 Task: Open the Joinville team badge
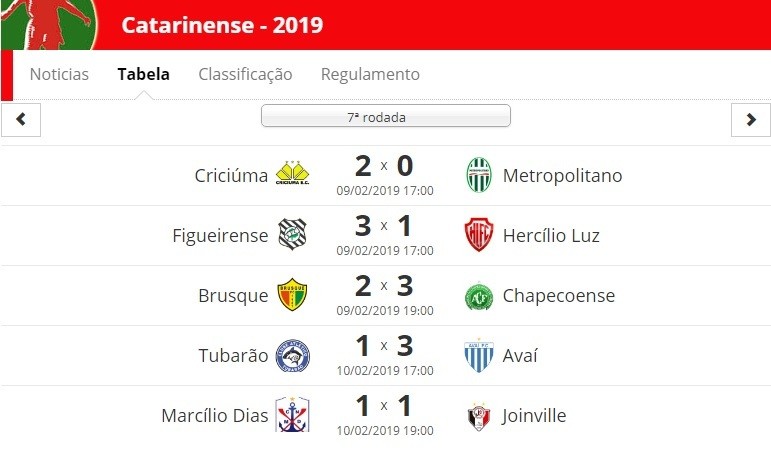coord(479,417)
